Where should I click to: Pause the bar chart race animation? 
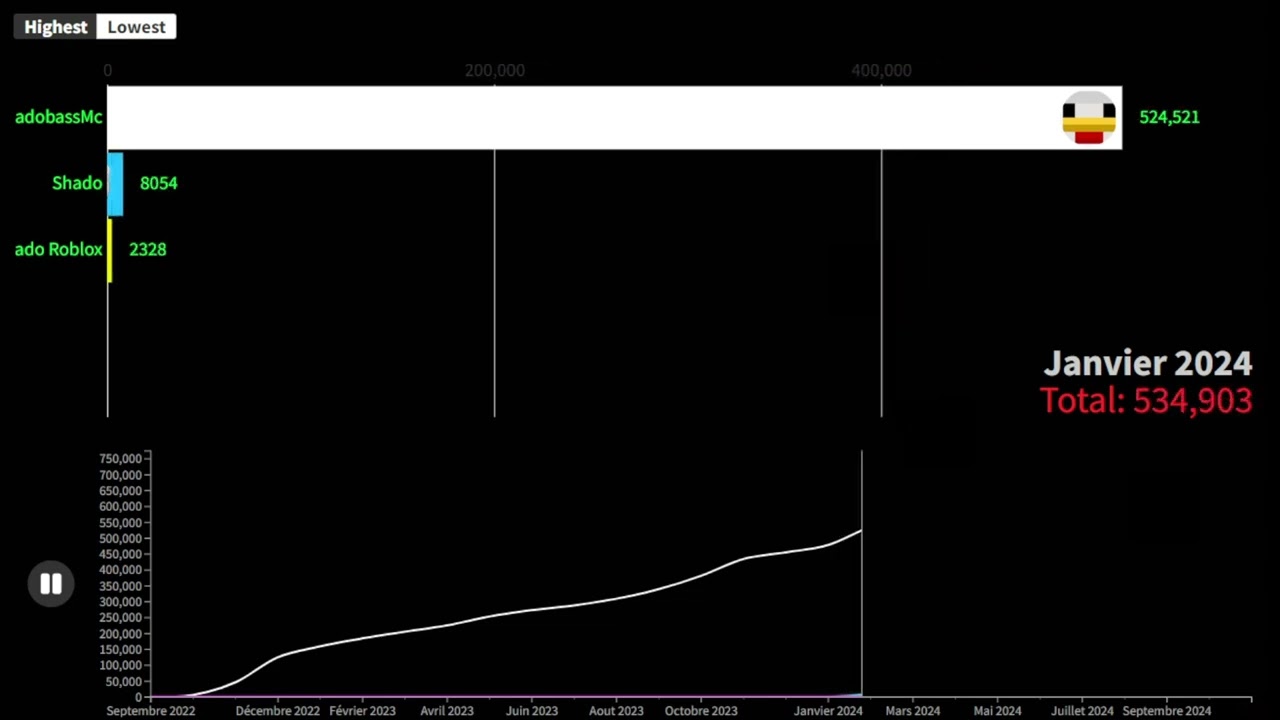click(x=51, y=584)
